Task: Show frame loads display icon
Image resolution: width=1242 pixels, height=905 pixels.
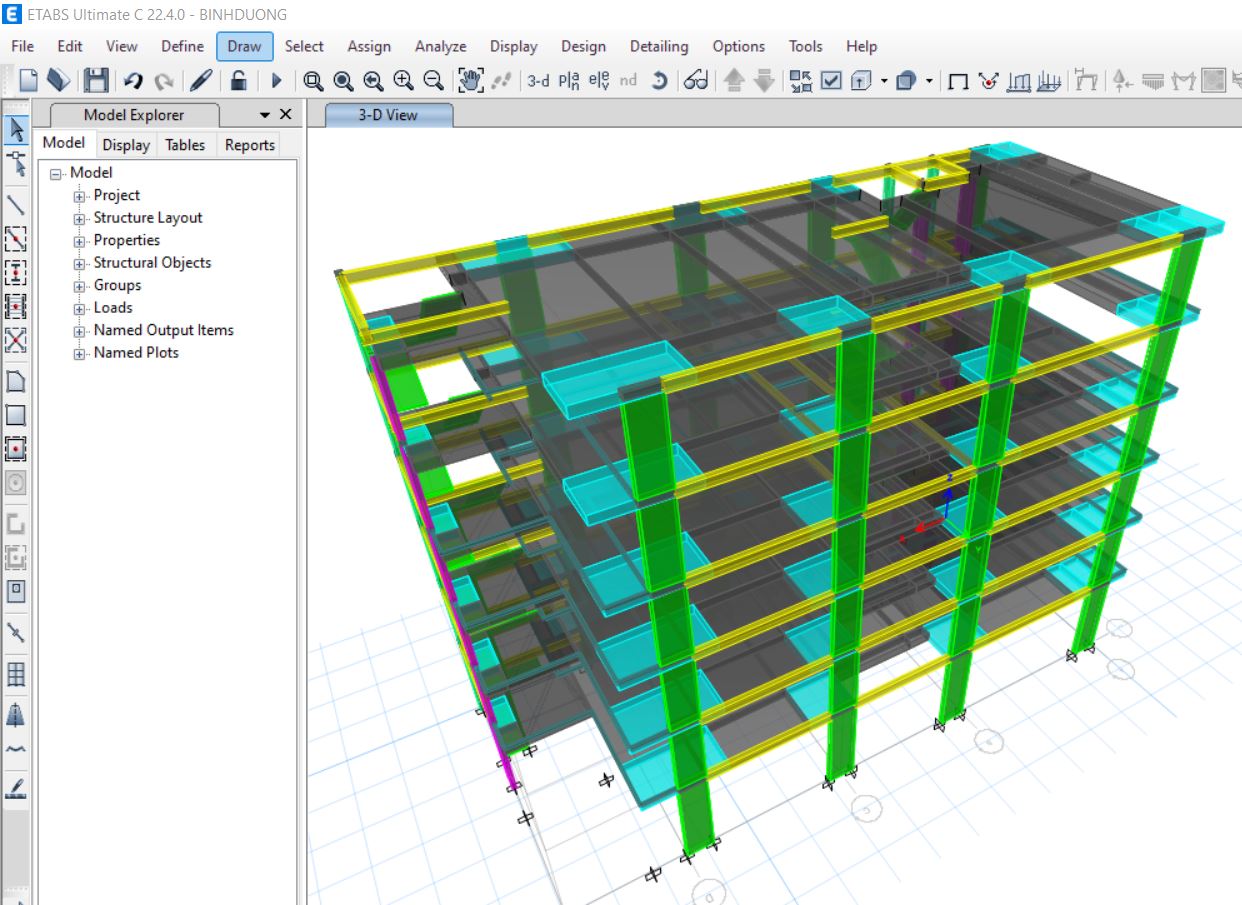Action: pos(1019,81)
